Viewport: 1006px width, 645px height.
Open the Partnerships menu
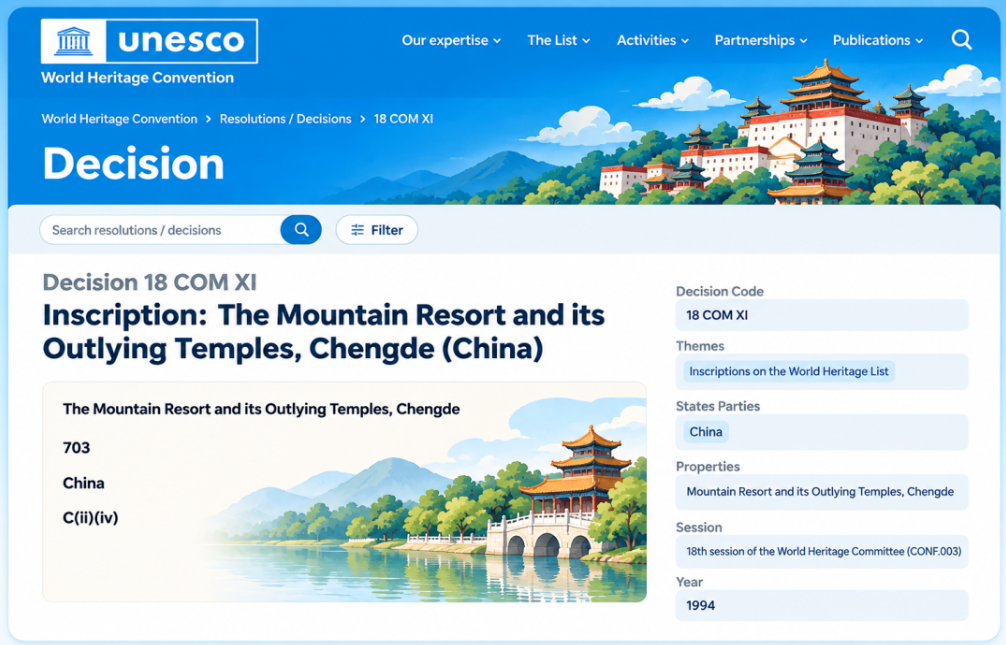pyautogui.click(x=761, y=40)
